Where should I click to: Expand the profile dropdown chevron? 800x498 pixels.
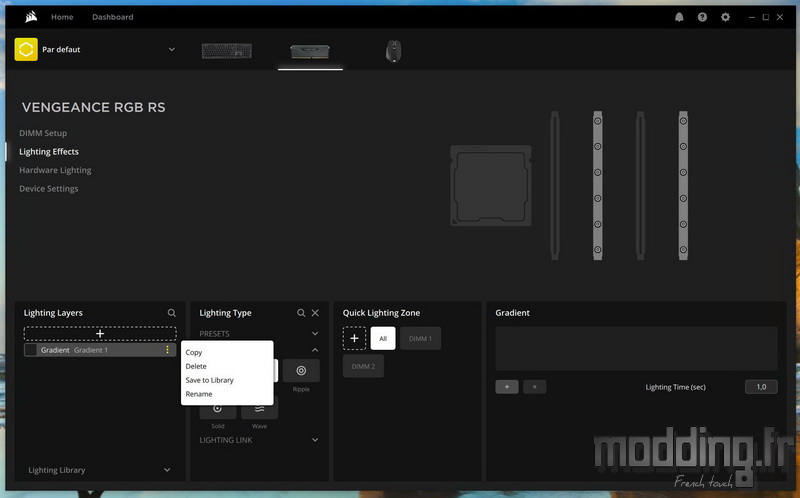pos(172,49)
